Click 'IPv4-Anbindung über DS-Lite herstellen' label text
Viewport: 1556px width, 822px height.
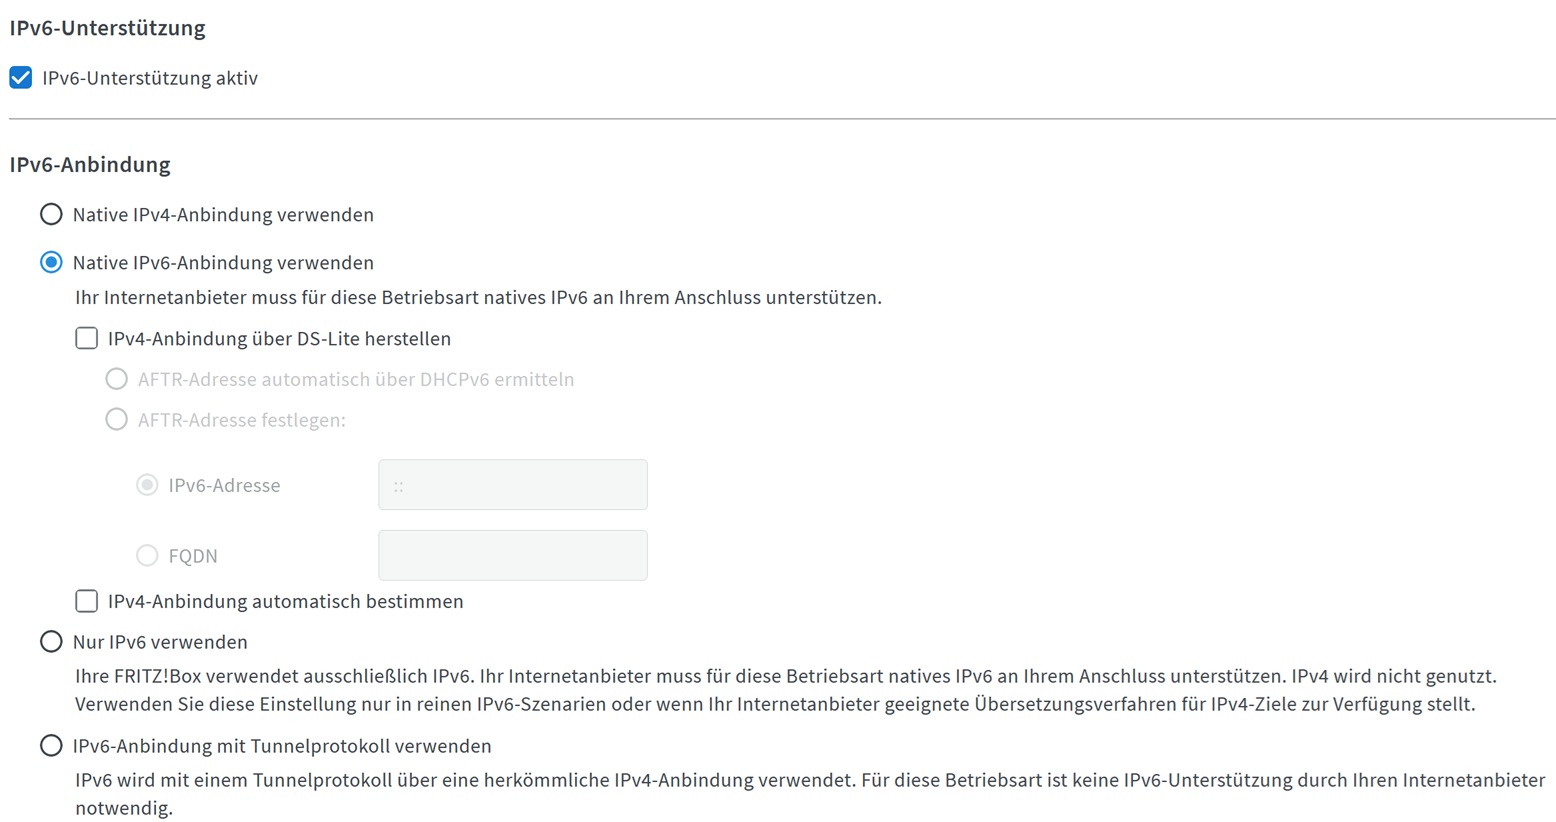(x=280, y=339)
